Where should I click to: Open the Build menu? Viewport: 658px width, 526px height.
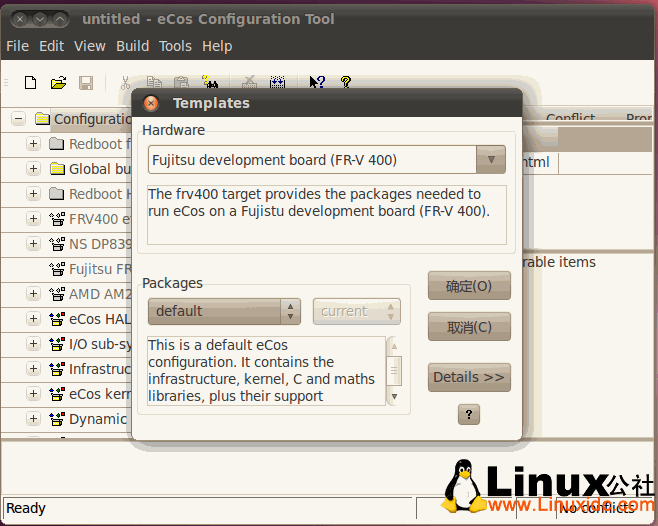(x=132, y=46)
